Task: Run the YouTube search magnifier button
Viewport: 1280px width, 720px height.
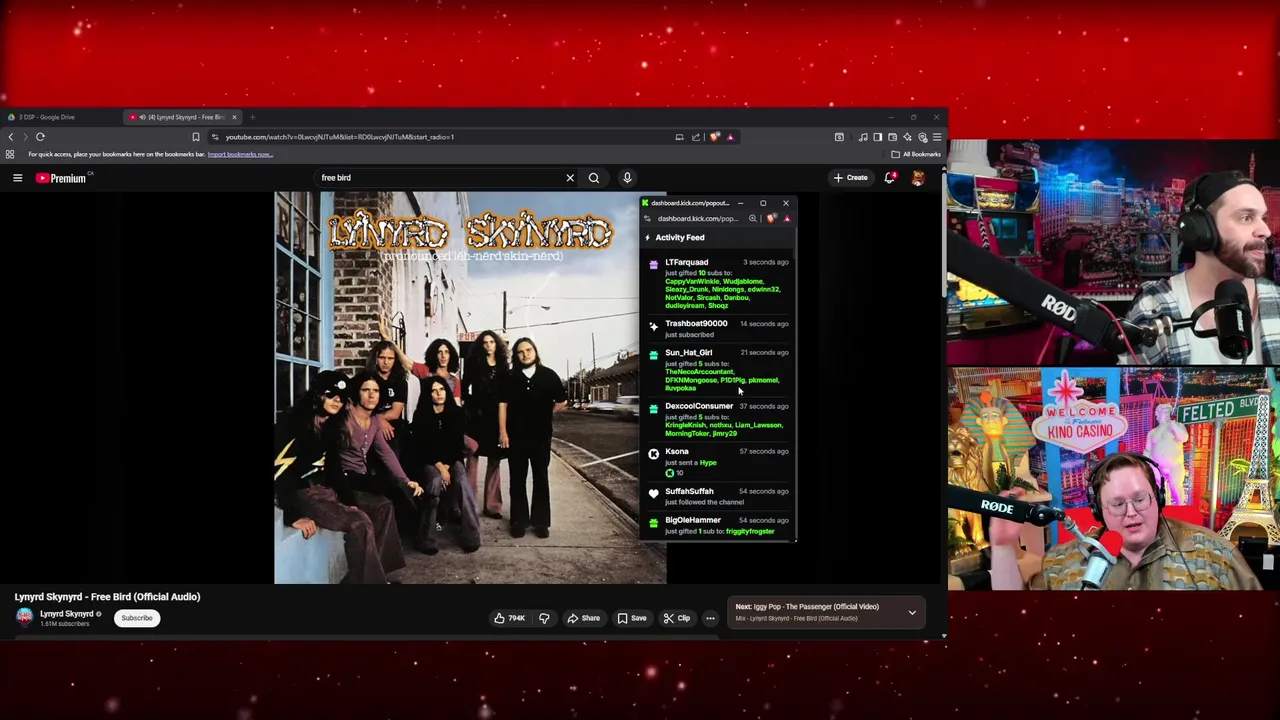Action: (x=594, y=178)
